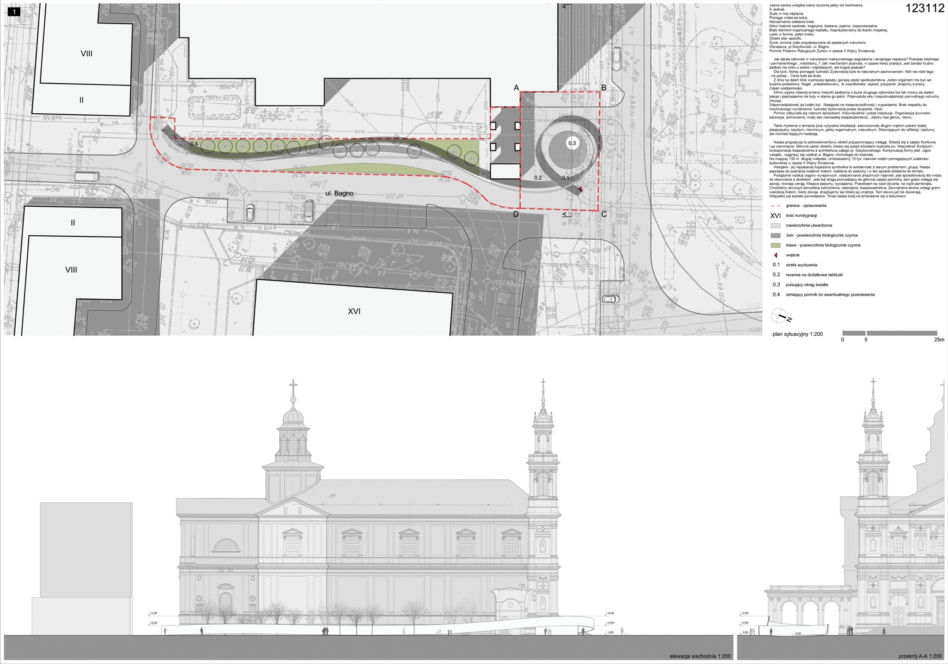Click the 'nawierzchnia utwardzona' legend label
The height and width of the screenshot is (664, 948).
(x=810, y=226)
